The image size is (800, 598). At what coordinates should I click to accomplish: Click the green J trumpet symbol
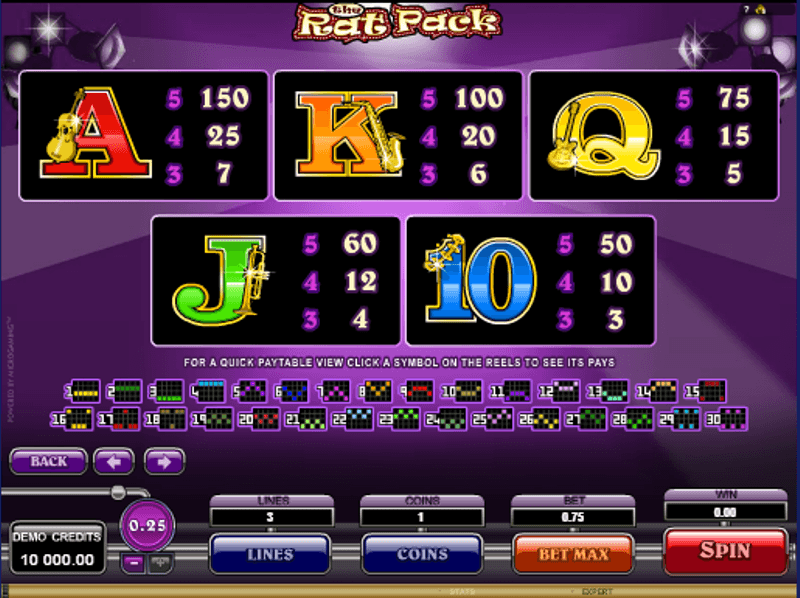click(x=221, y=280)
